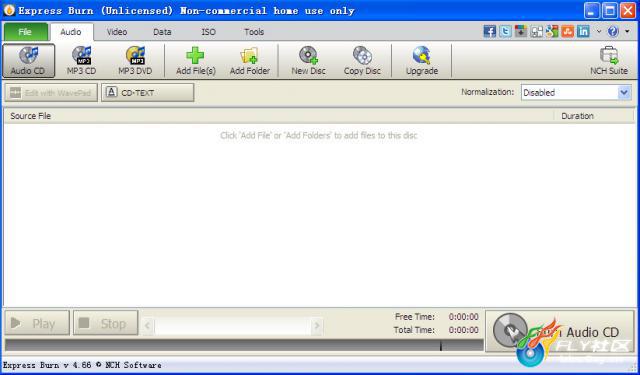Start a New Disc

[x=309, y=60]
